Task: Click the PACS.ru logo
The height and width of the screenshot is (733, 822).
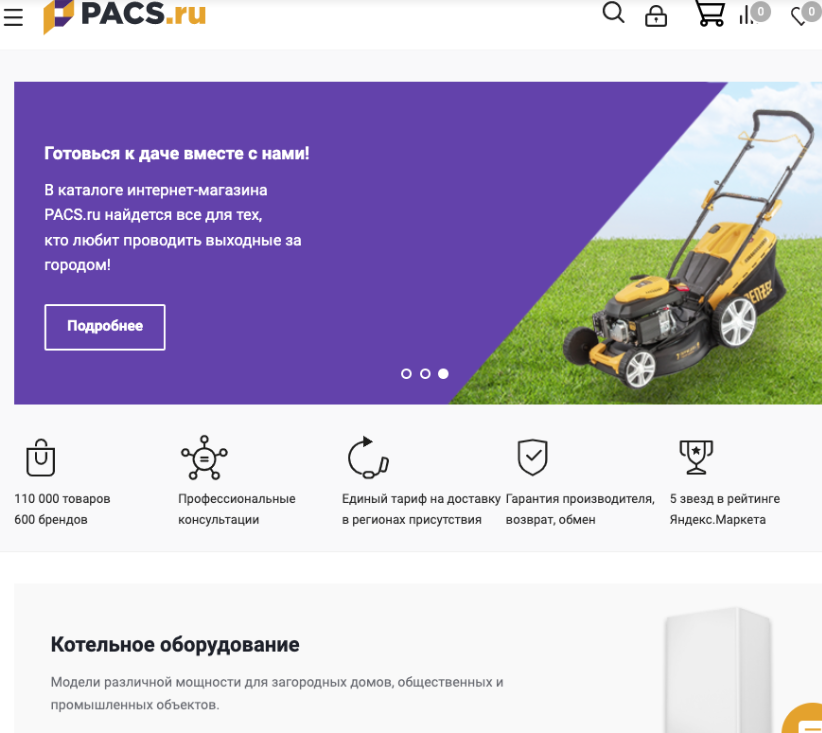Action: pos(125,16)
